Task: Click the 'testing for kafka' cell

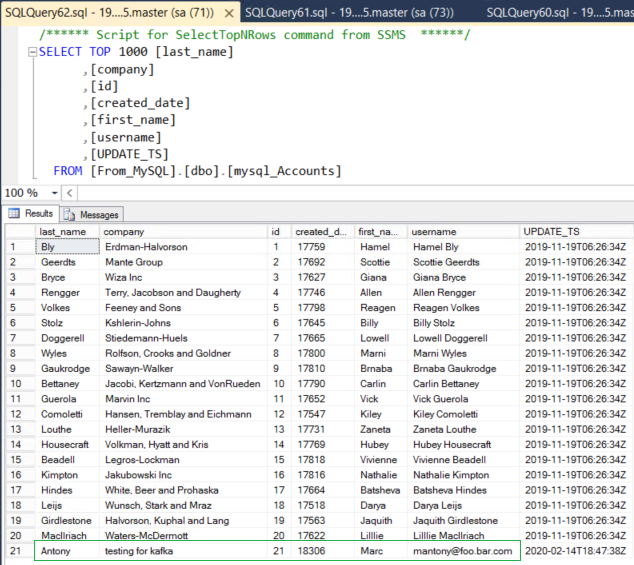Action: tap(183, 551)
